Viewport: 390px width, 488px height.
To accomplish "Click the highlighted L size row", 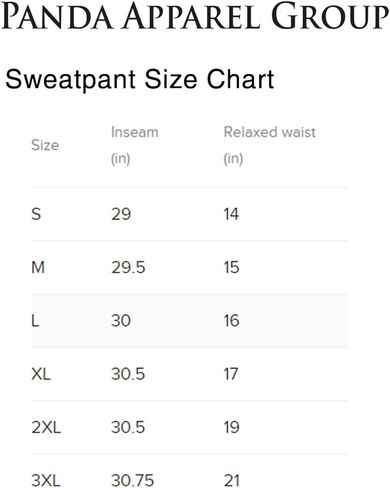I will (x=189, y=321).
